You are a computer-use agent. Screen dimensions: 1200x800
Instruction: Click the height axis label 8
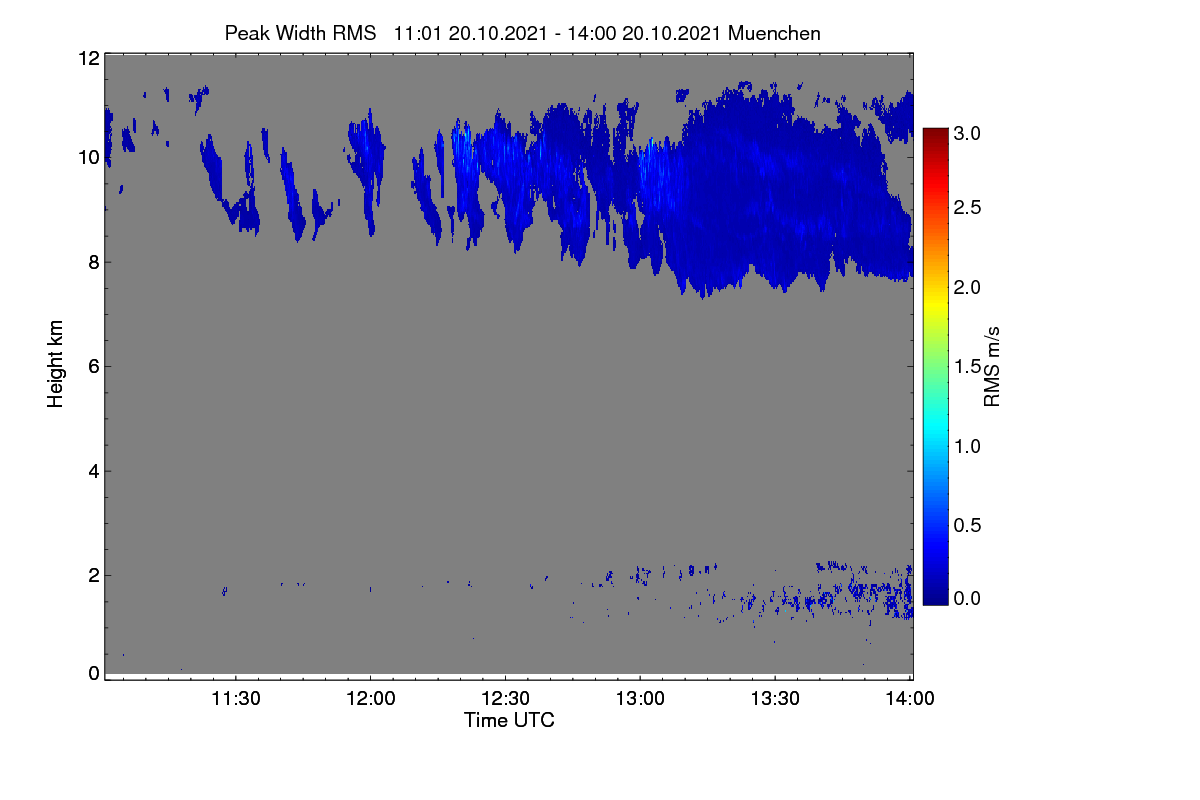tap(94, 262)
